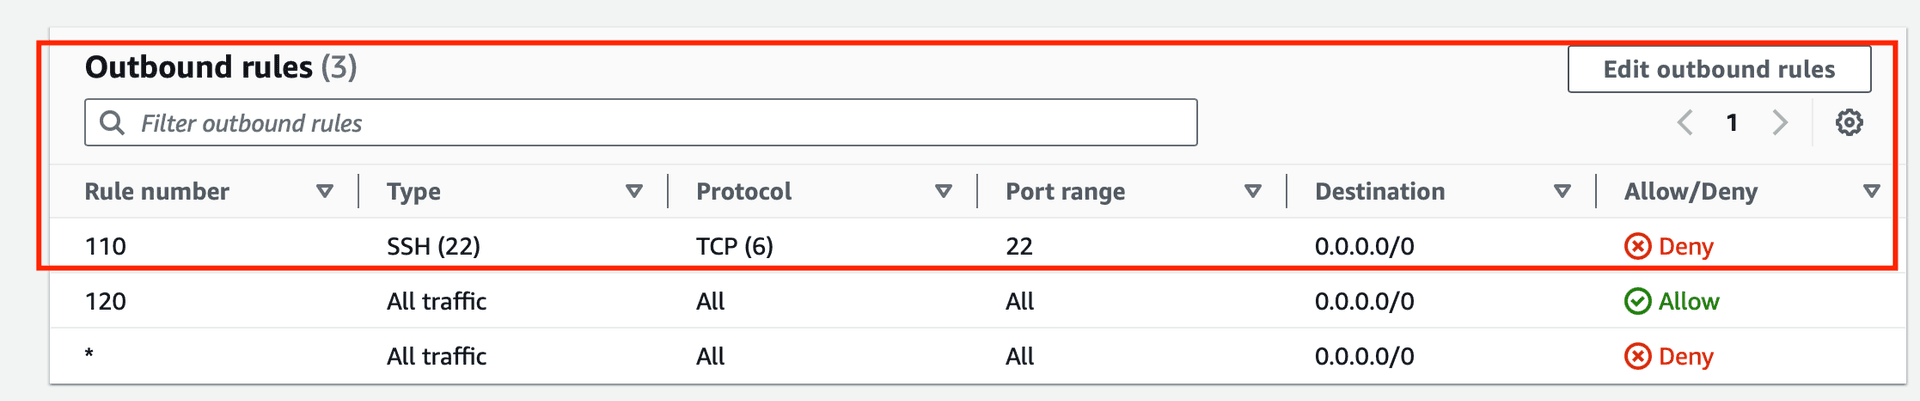Click the Outbound rules (3) heading
The width and height of the screenshot is (1920, 401).
point(221,67)
